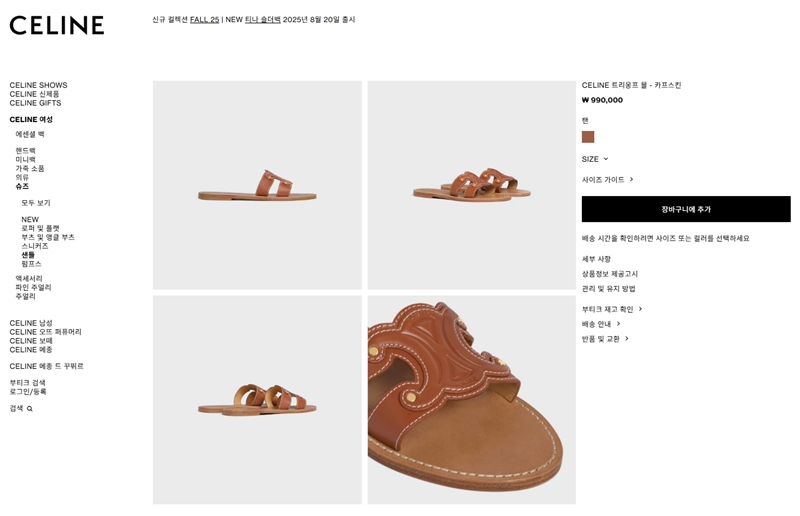Click the CELINE logo
This screenshot has width=800, height=516.
[x=57, y=25]
